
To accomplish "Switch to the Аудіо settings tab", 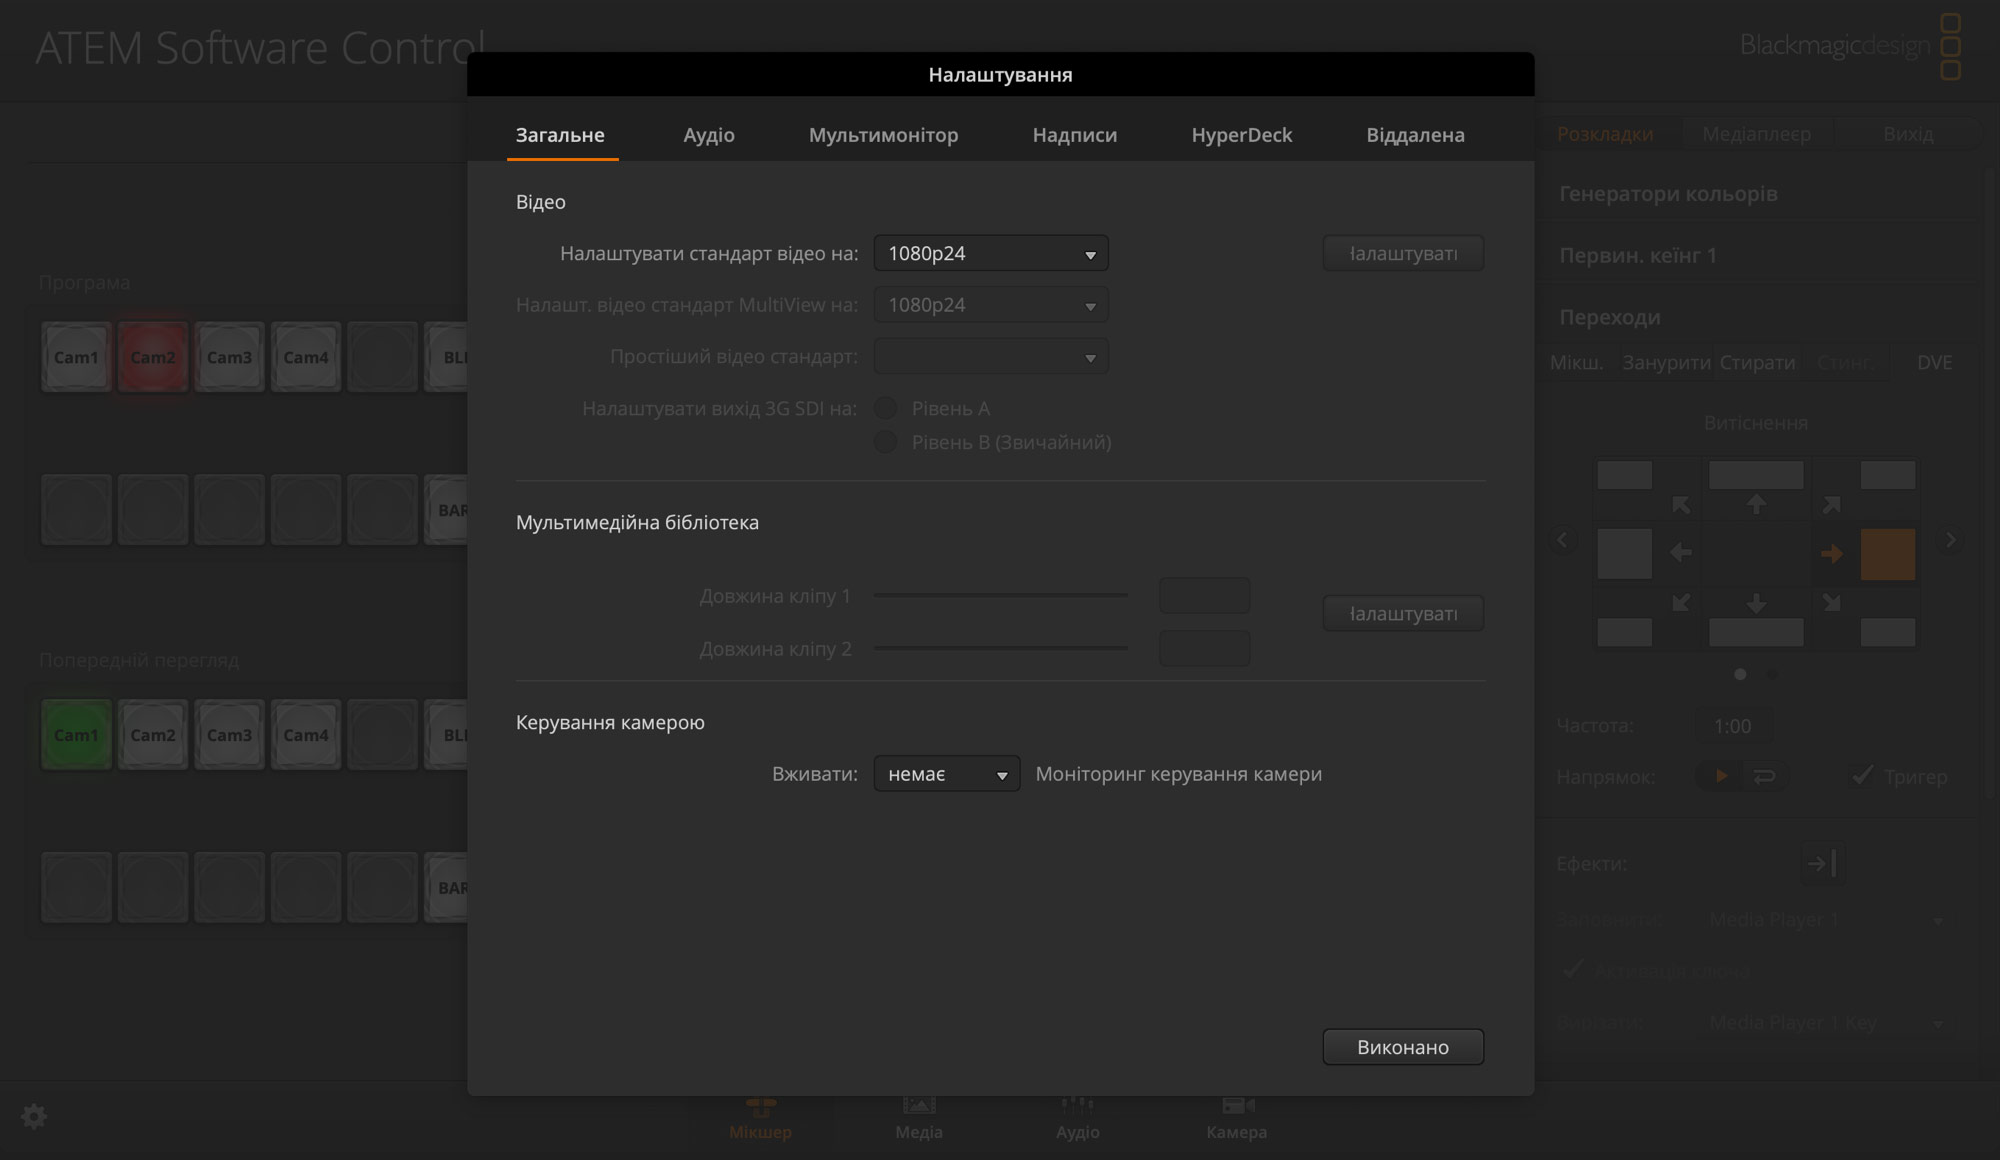I will [709, 135].
